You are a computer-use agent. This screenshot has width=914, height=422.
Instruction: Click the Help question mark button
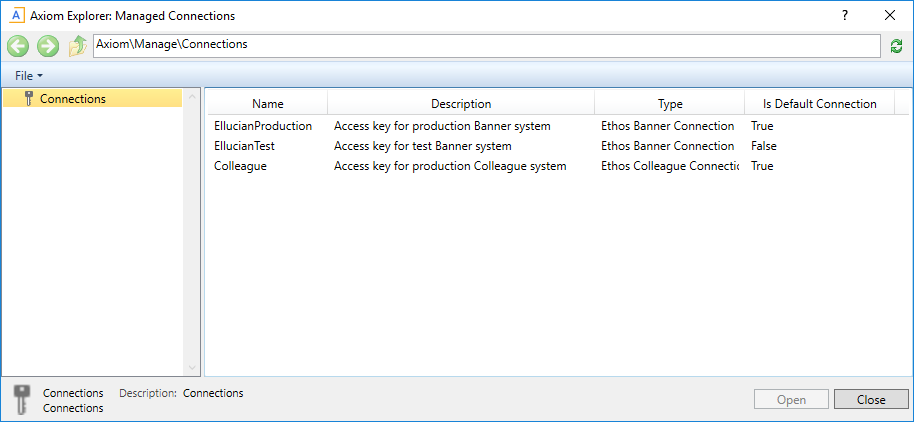[x=844, y=15]
